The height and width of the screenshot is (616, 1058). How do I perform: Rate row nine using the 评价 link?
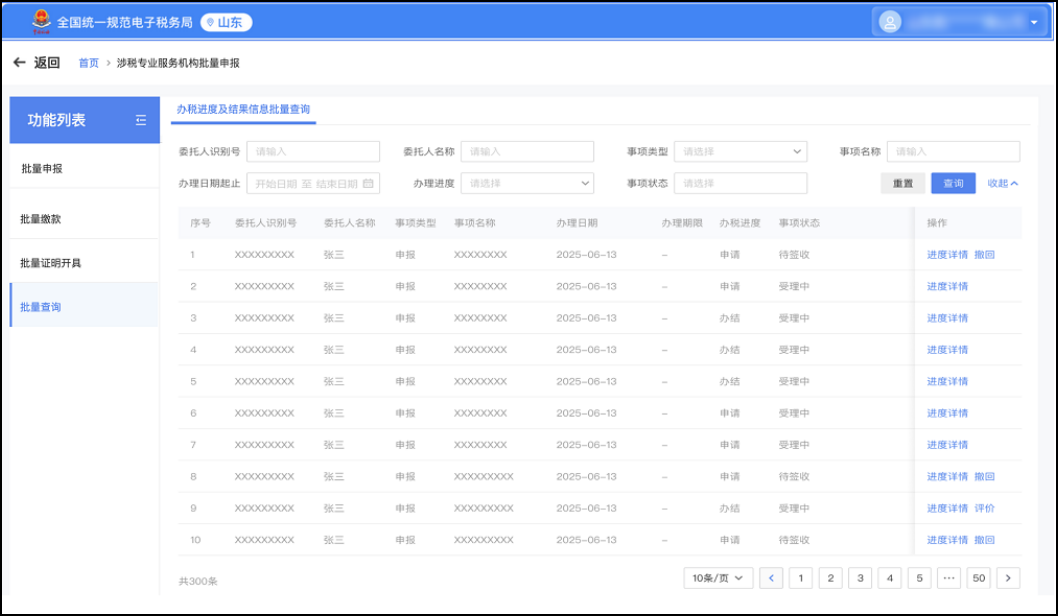pos(987,507)
